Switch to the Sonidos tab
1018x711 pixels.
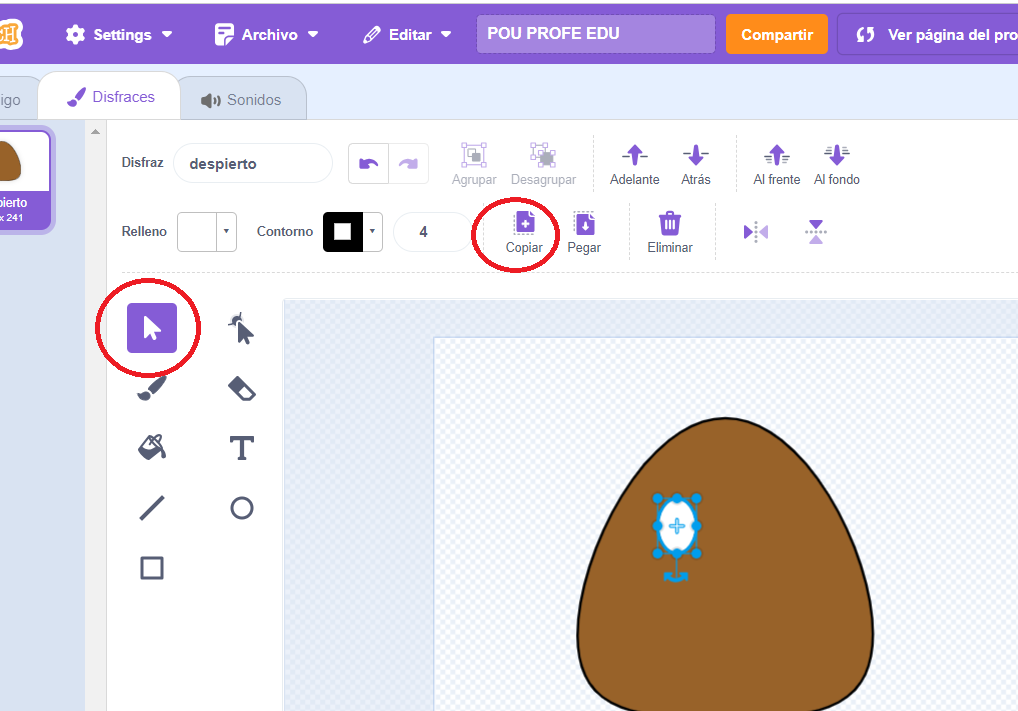point(242,100)
